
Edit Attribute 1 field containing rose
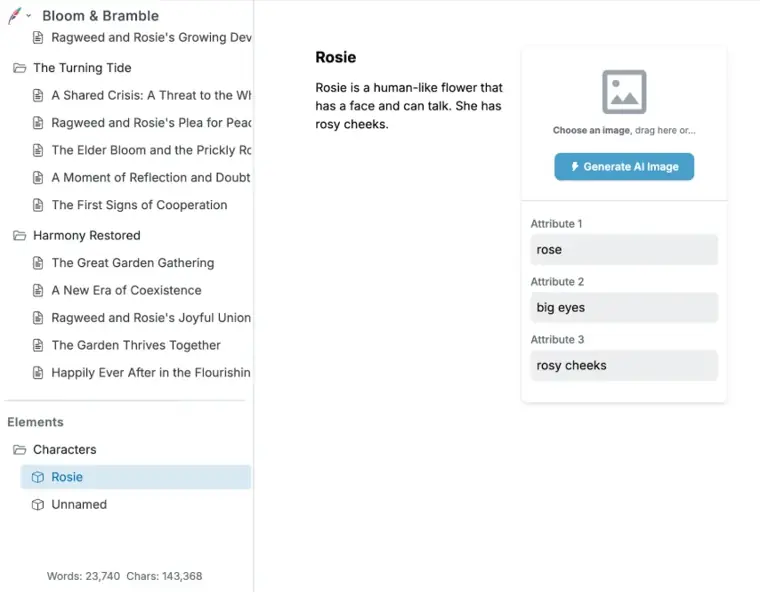tap(624, 250)
